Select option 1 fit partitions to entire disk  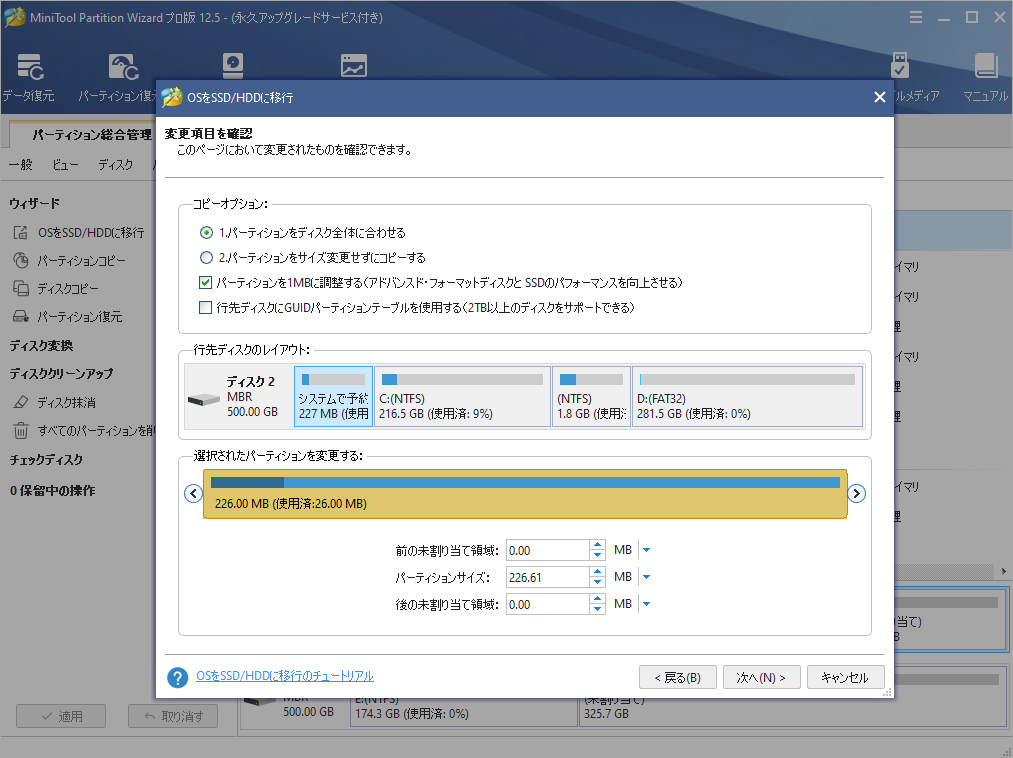(206, 233)
